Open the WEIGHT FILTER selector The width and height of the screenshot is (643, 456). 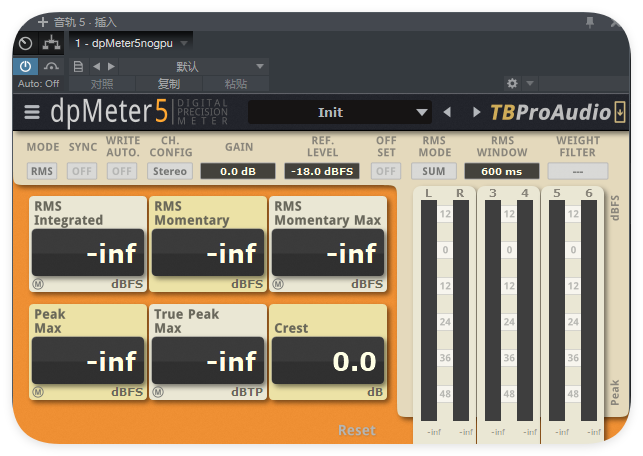[x=578, y=171]
